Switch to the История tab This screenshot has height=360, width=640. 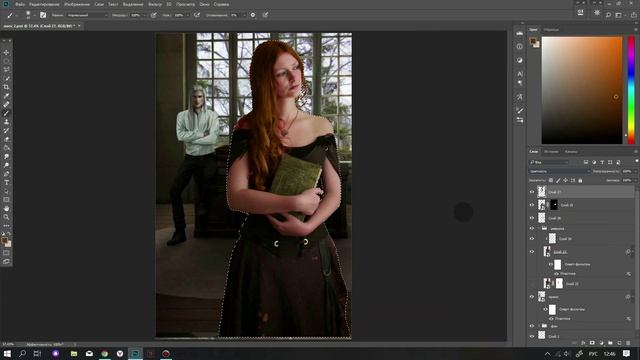(551, 152)
